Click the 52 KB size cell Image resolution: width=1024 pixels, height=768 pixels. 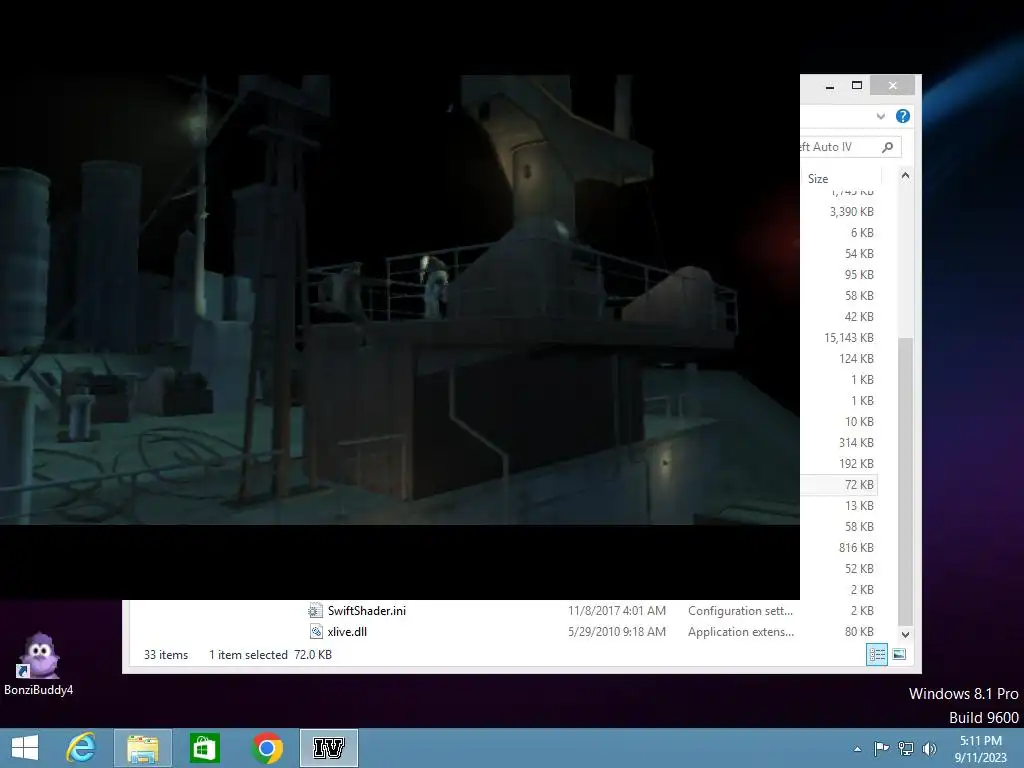tap(859, 569)
